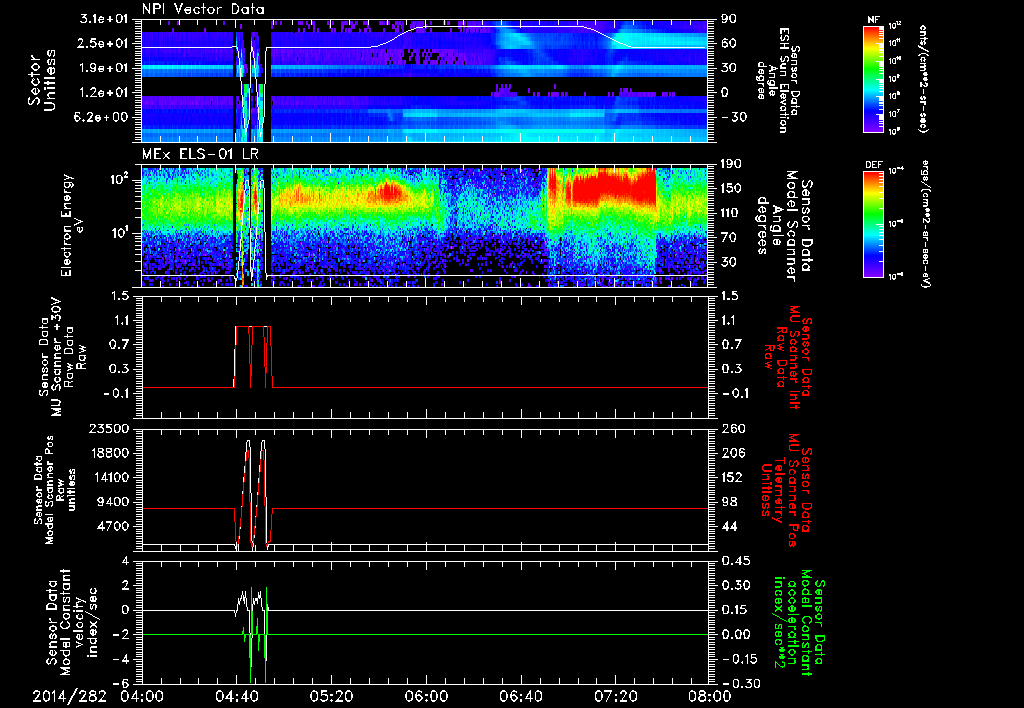Click the 04:40 time axis label

click(x=236, y=696)
